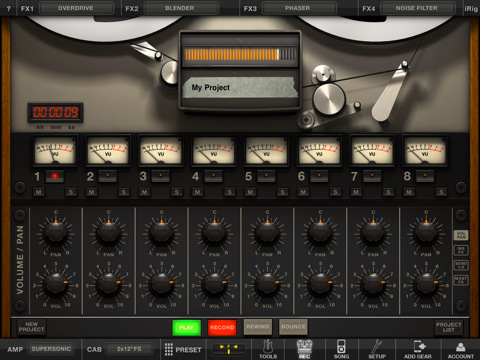480x360 pixels.
Task: Click the green Play button
Action: (187, 327)
